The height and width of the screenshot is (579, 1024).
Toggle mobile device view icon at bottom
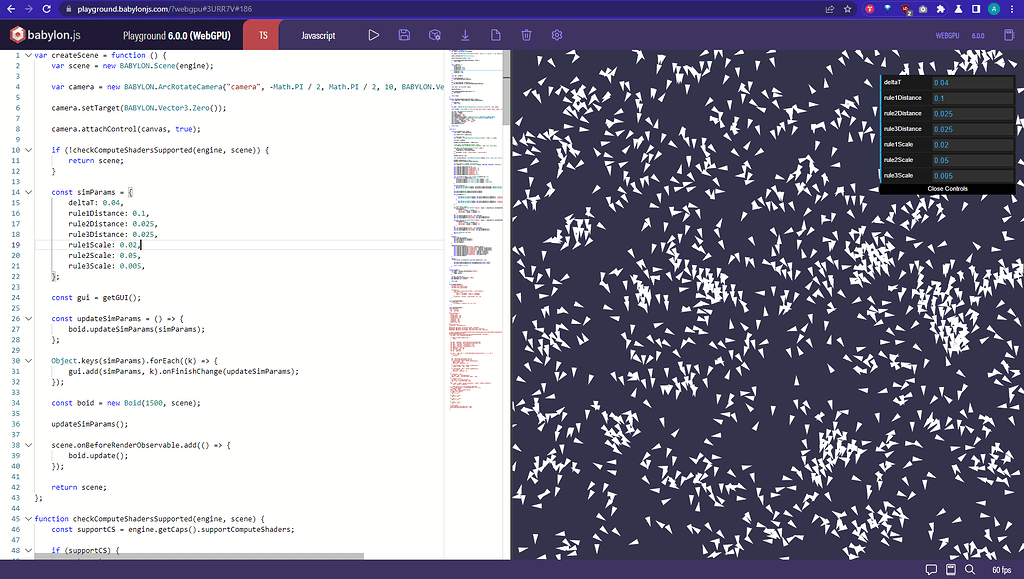point(949,569)
